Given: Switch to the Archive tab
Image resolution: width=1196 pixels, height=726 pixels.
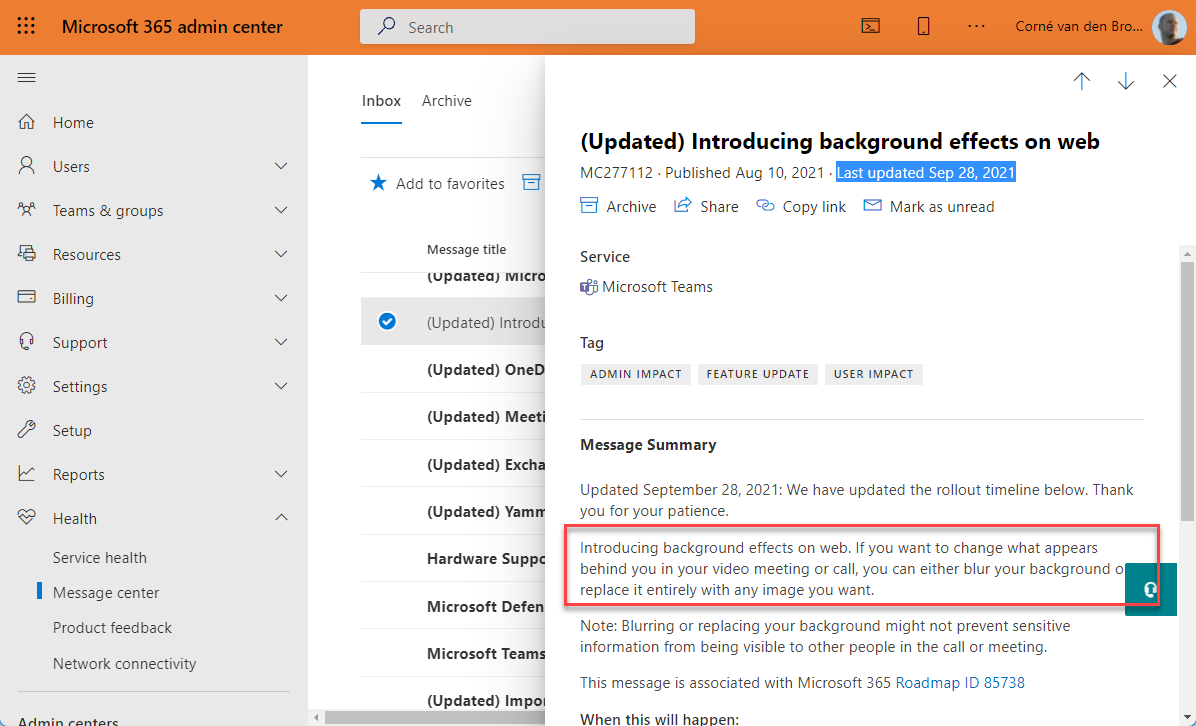Looking at the screenshot, I should point(446,101).
